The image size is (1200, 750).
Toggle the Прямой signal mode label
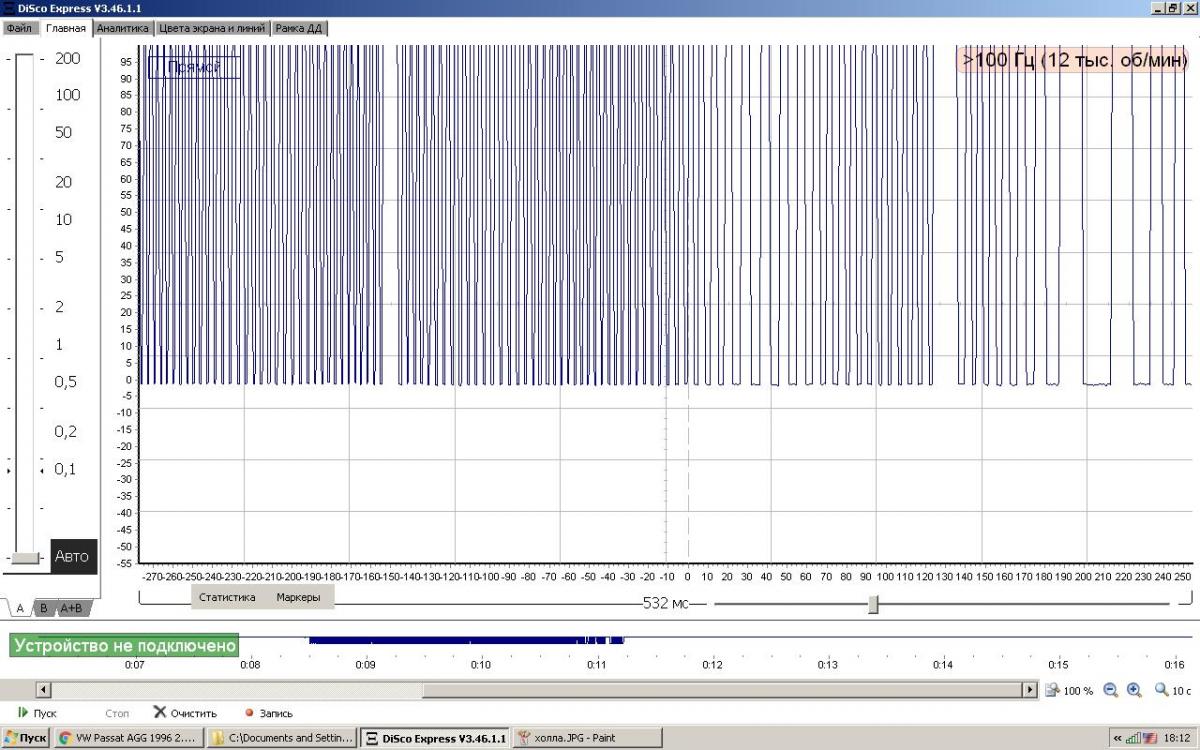pos(194,67)
